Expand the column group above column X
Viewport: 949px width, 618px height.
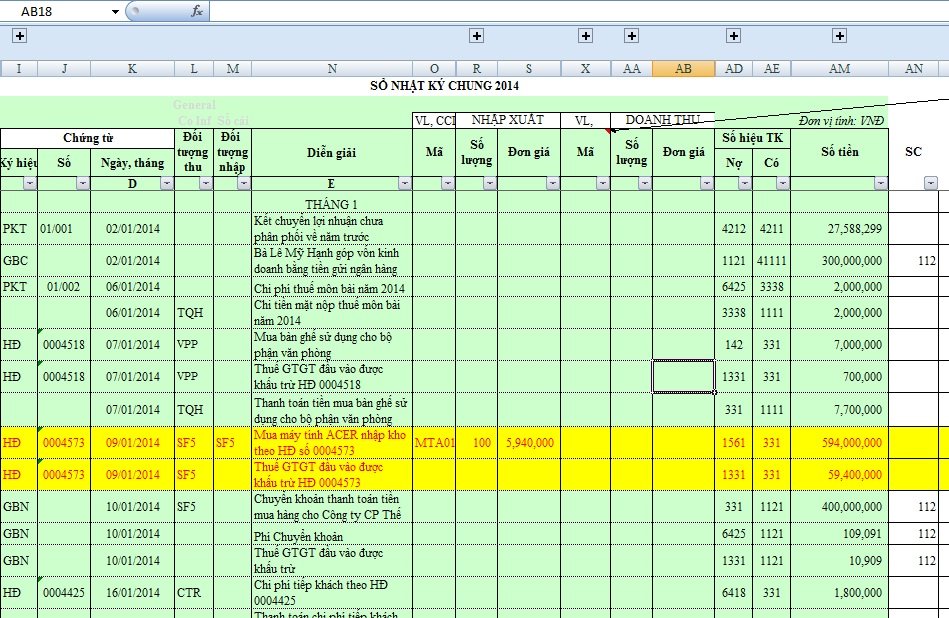click(586, 36)
